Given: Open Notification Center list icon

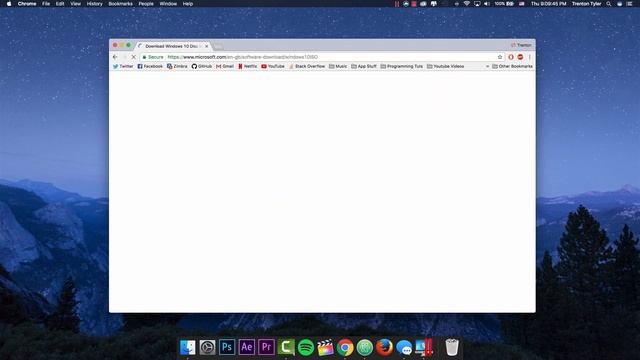Looking at the screenshot, I should (x=629, y=4).
